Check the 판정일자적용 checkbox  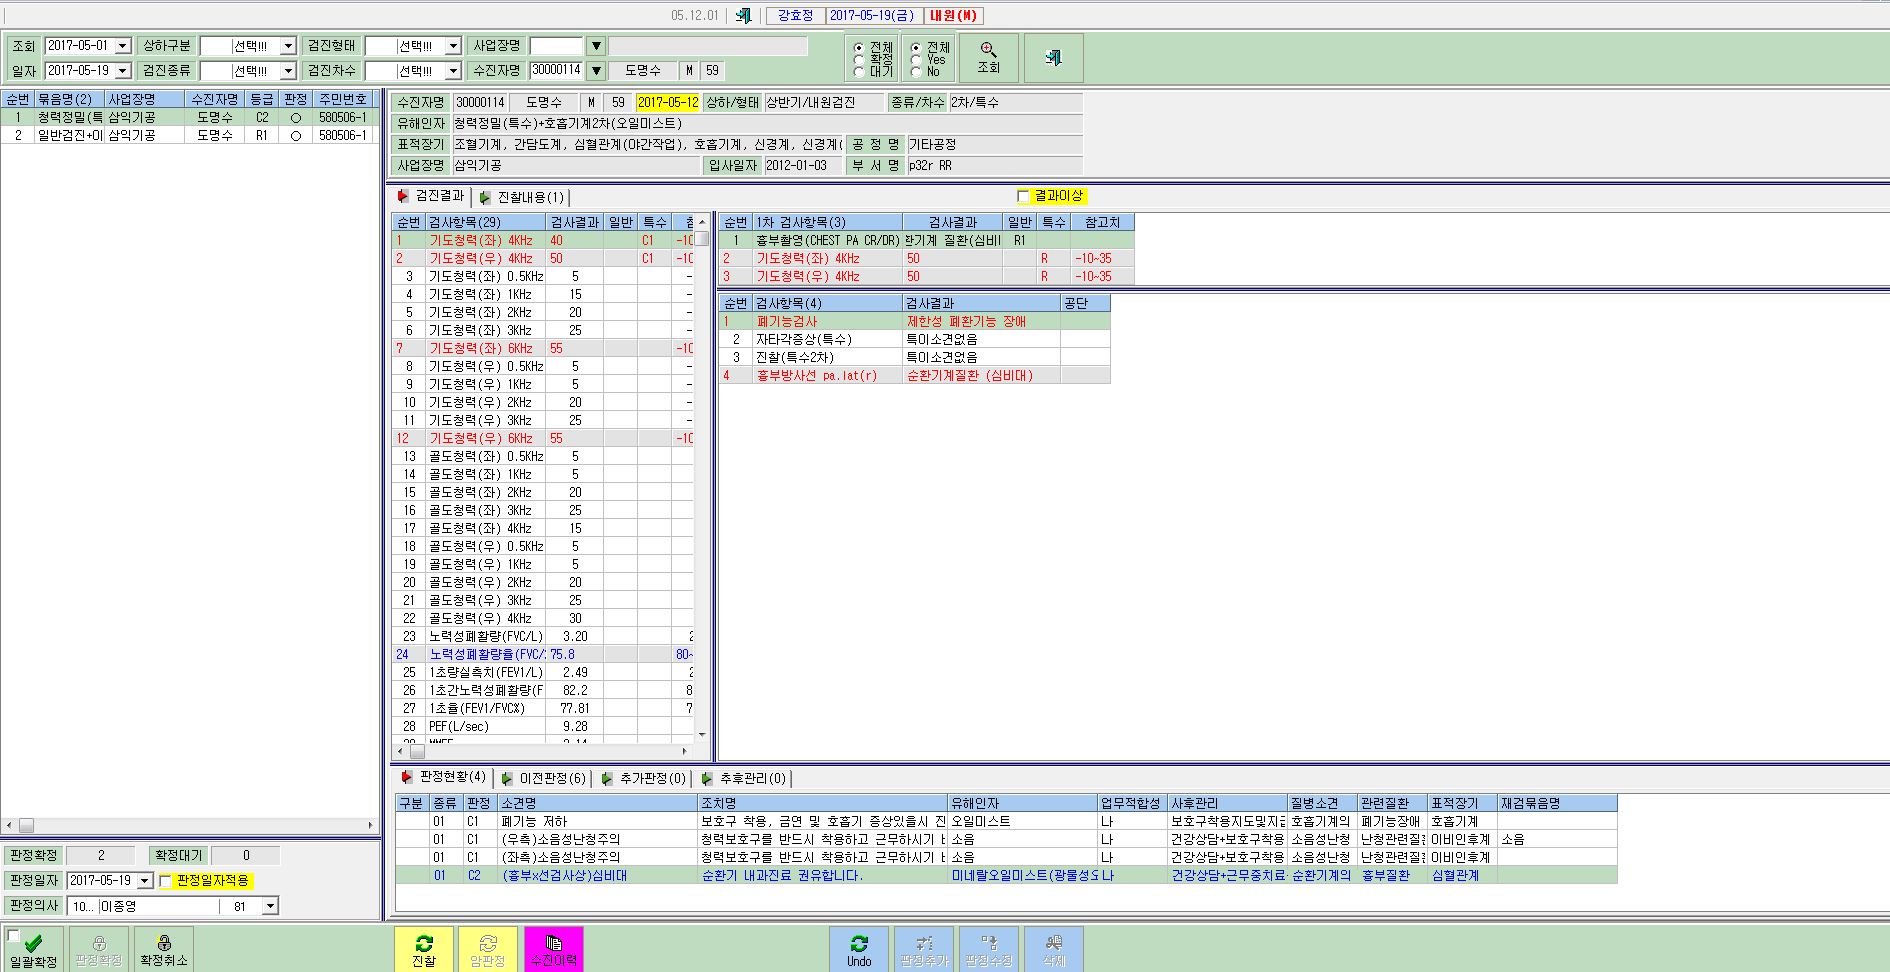point(166,881)
